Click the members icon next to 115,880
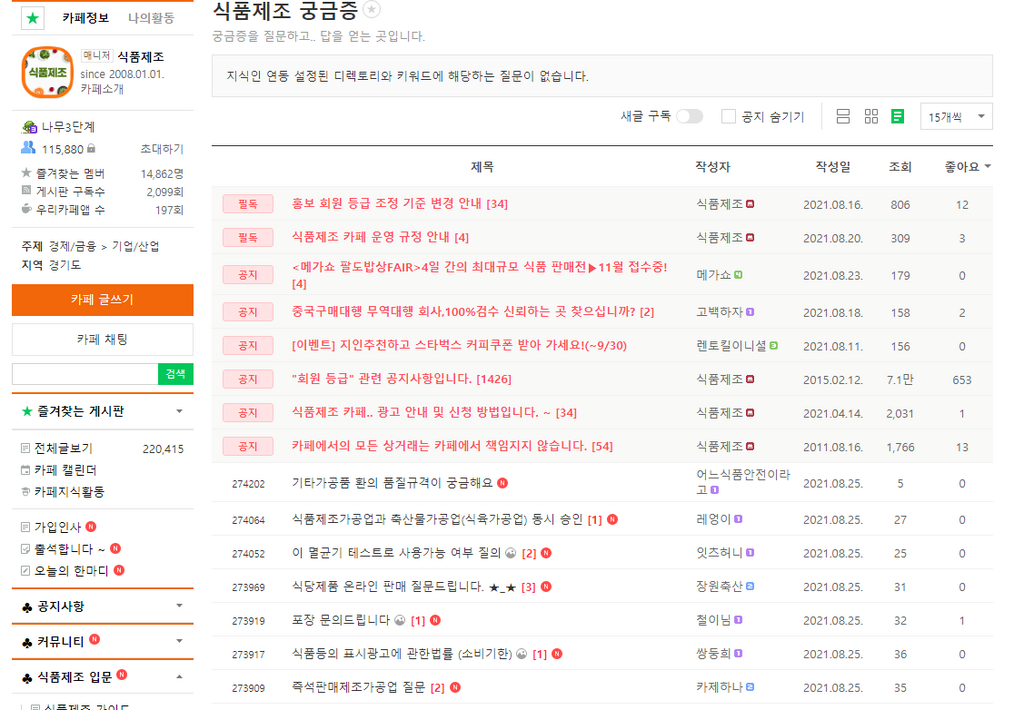This screenshot has width=1024, height=710. pos(28,148)
